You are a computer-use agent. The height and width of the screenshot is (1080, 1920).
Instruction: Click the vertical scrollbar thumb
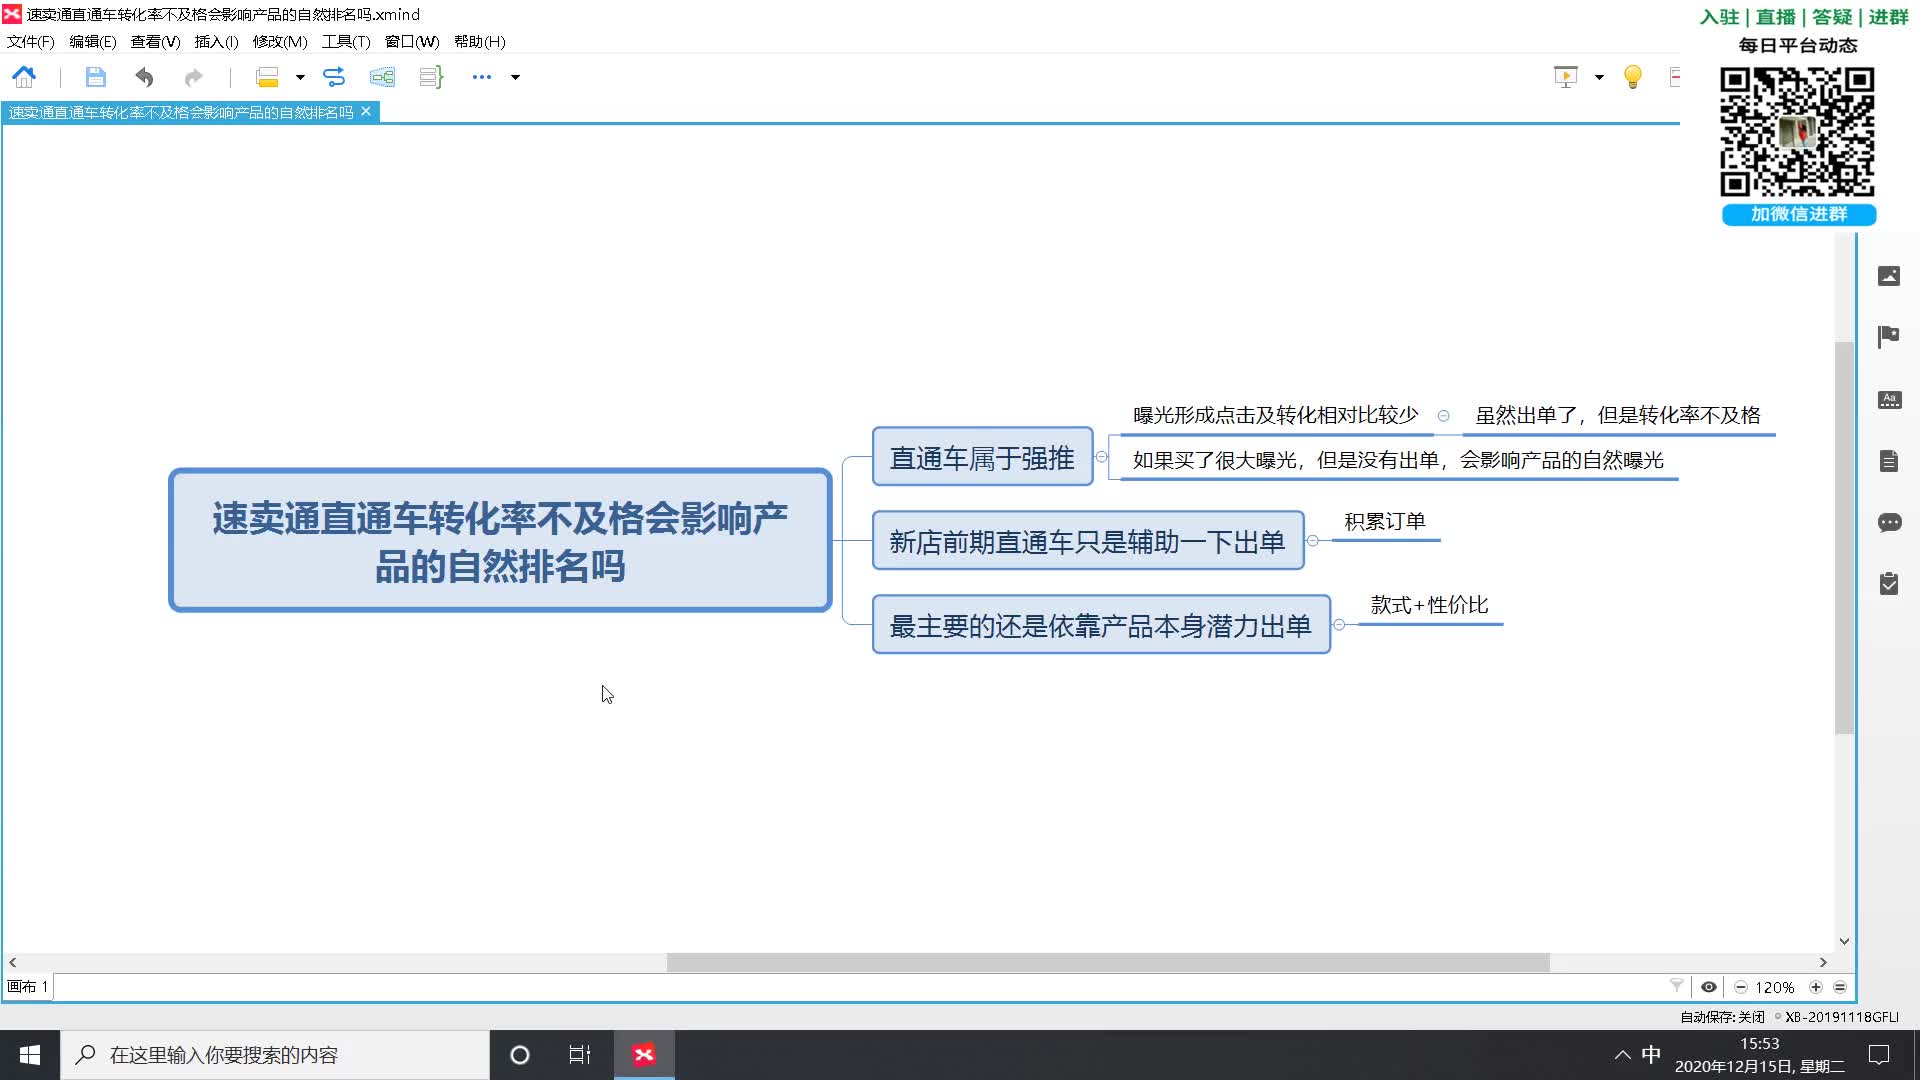tap(1844, 538)
